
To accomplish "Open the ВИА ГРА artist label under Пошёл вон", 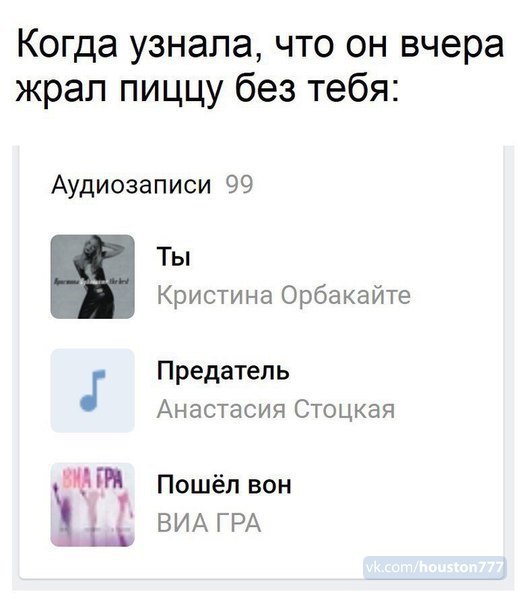I will (209, 523).
